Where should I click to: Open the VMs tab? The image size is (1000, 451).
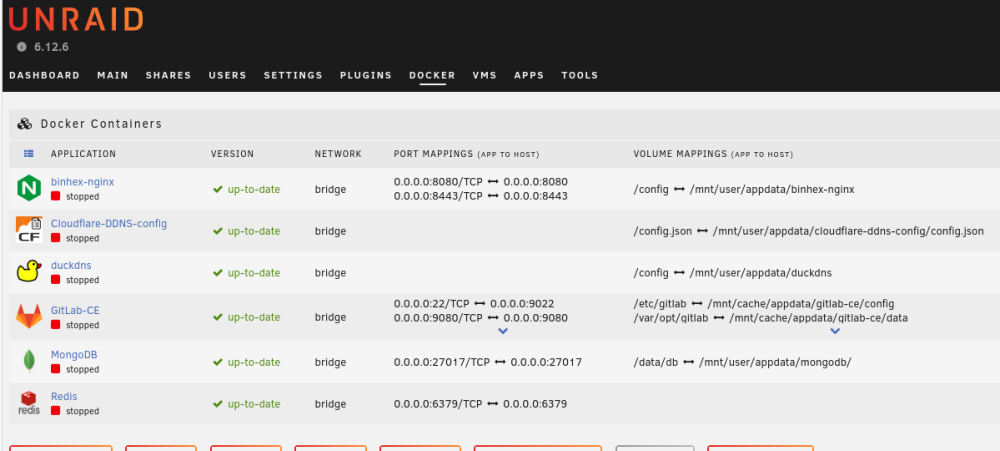pyautogui.click(x=485, y=75)
